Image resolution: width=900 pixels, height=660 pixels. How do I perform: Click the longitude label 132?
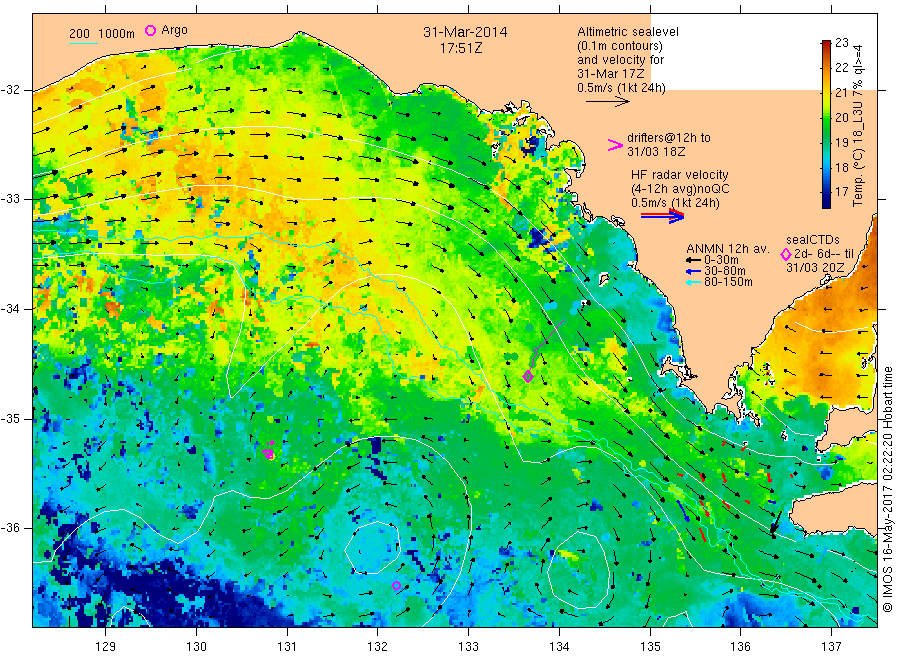point(378,646)
